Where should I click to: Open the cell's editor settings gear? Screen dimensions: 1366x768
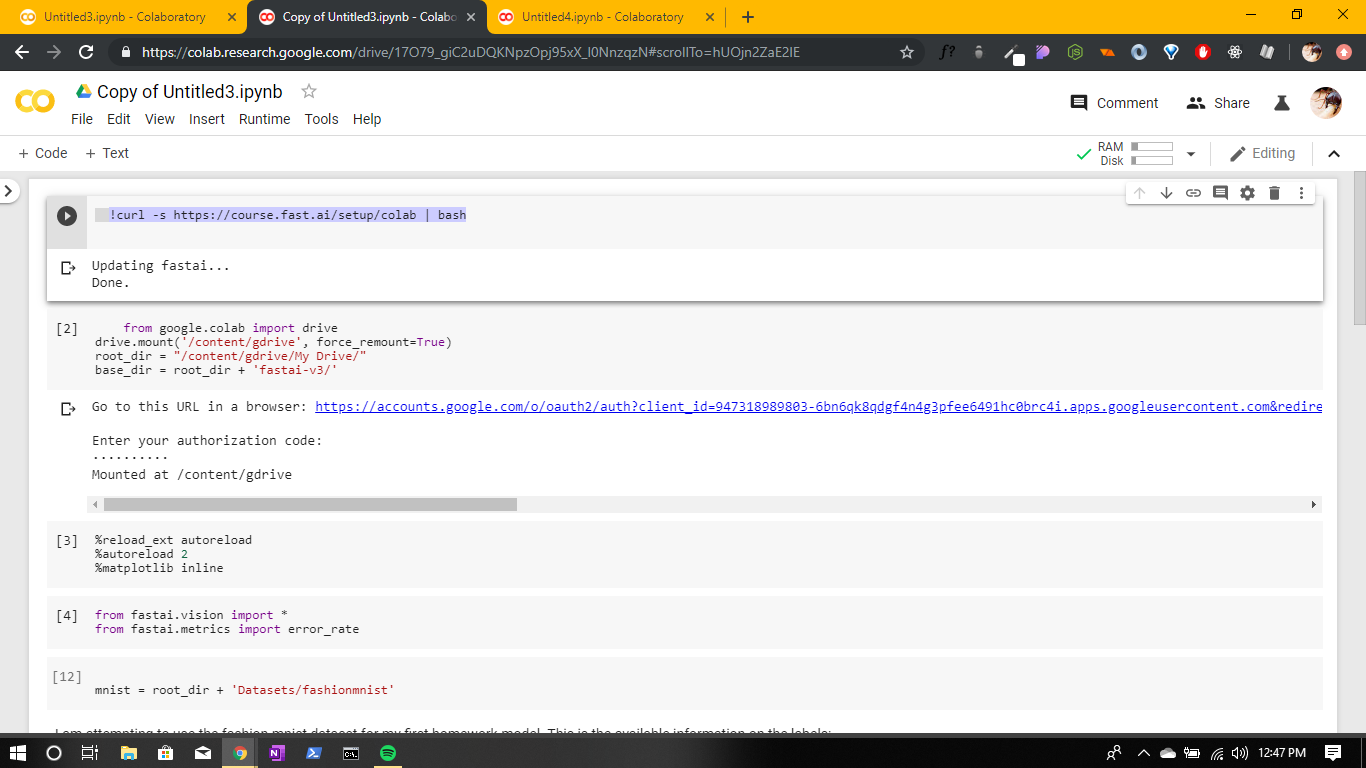(1247, 193)
